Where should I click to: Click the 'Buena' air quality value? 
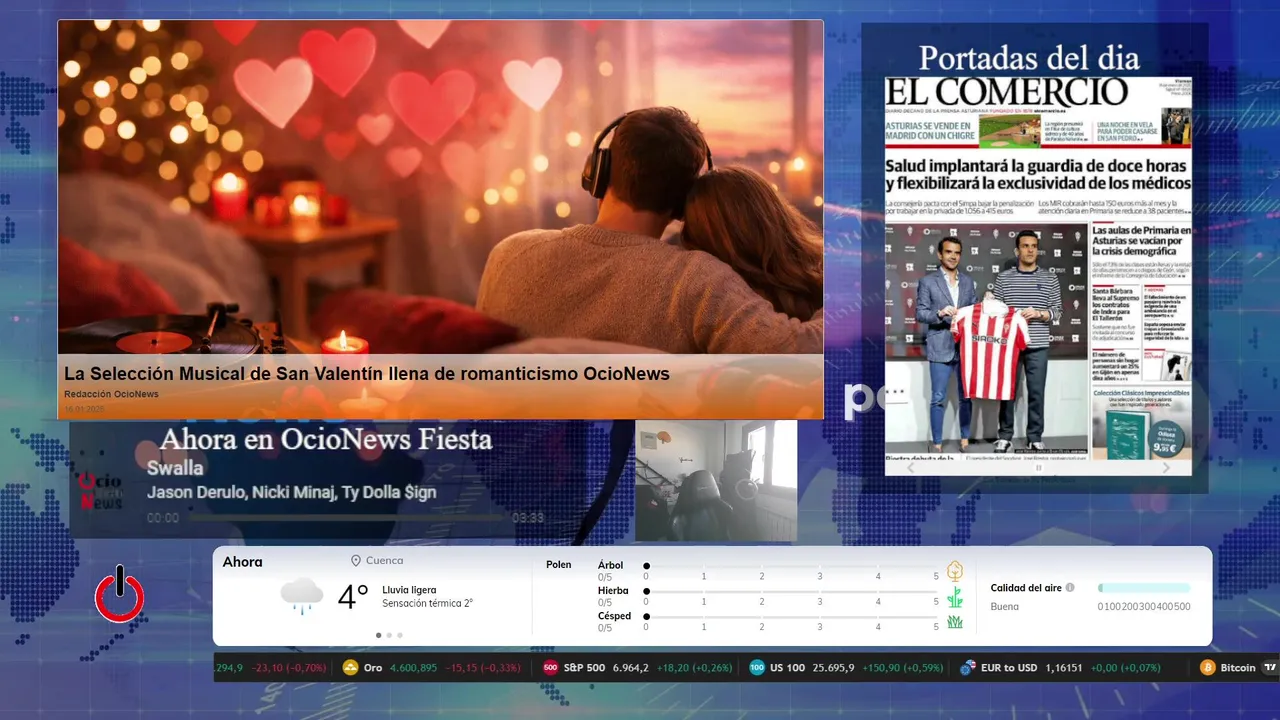1004,607
